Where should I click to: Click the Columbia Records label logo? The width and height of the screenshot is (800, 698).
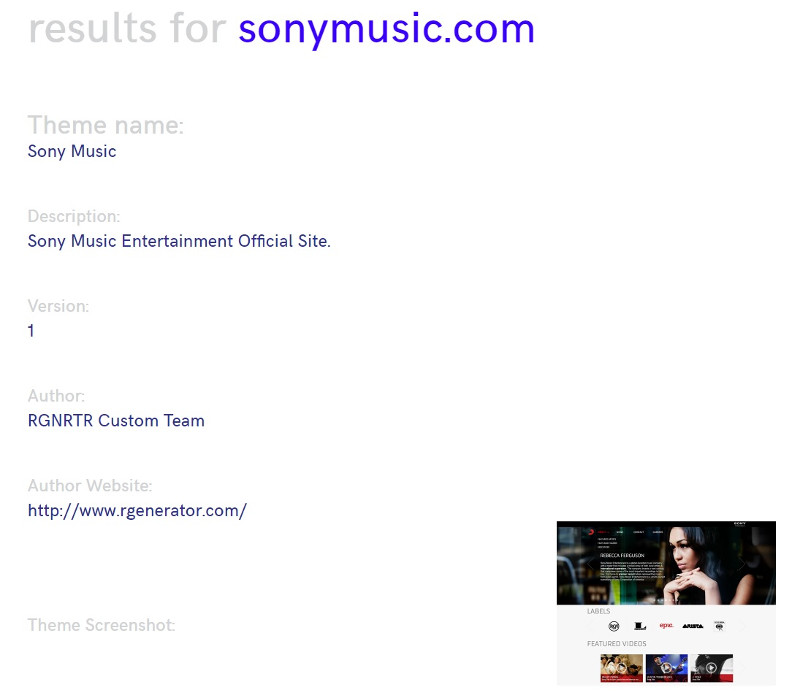pos(720,625)
